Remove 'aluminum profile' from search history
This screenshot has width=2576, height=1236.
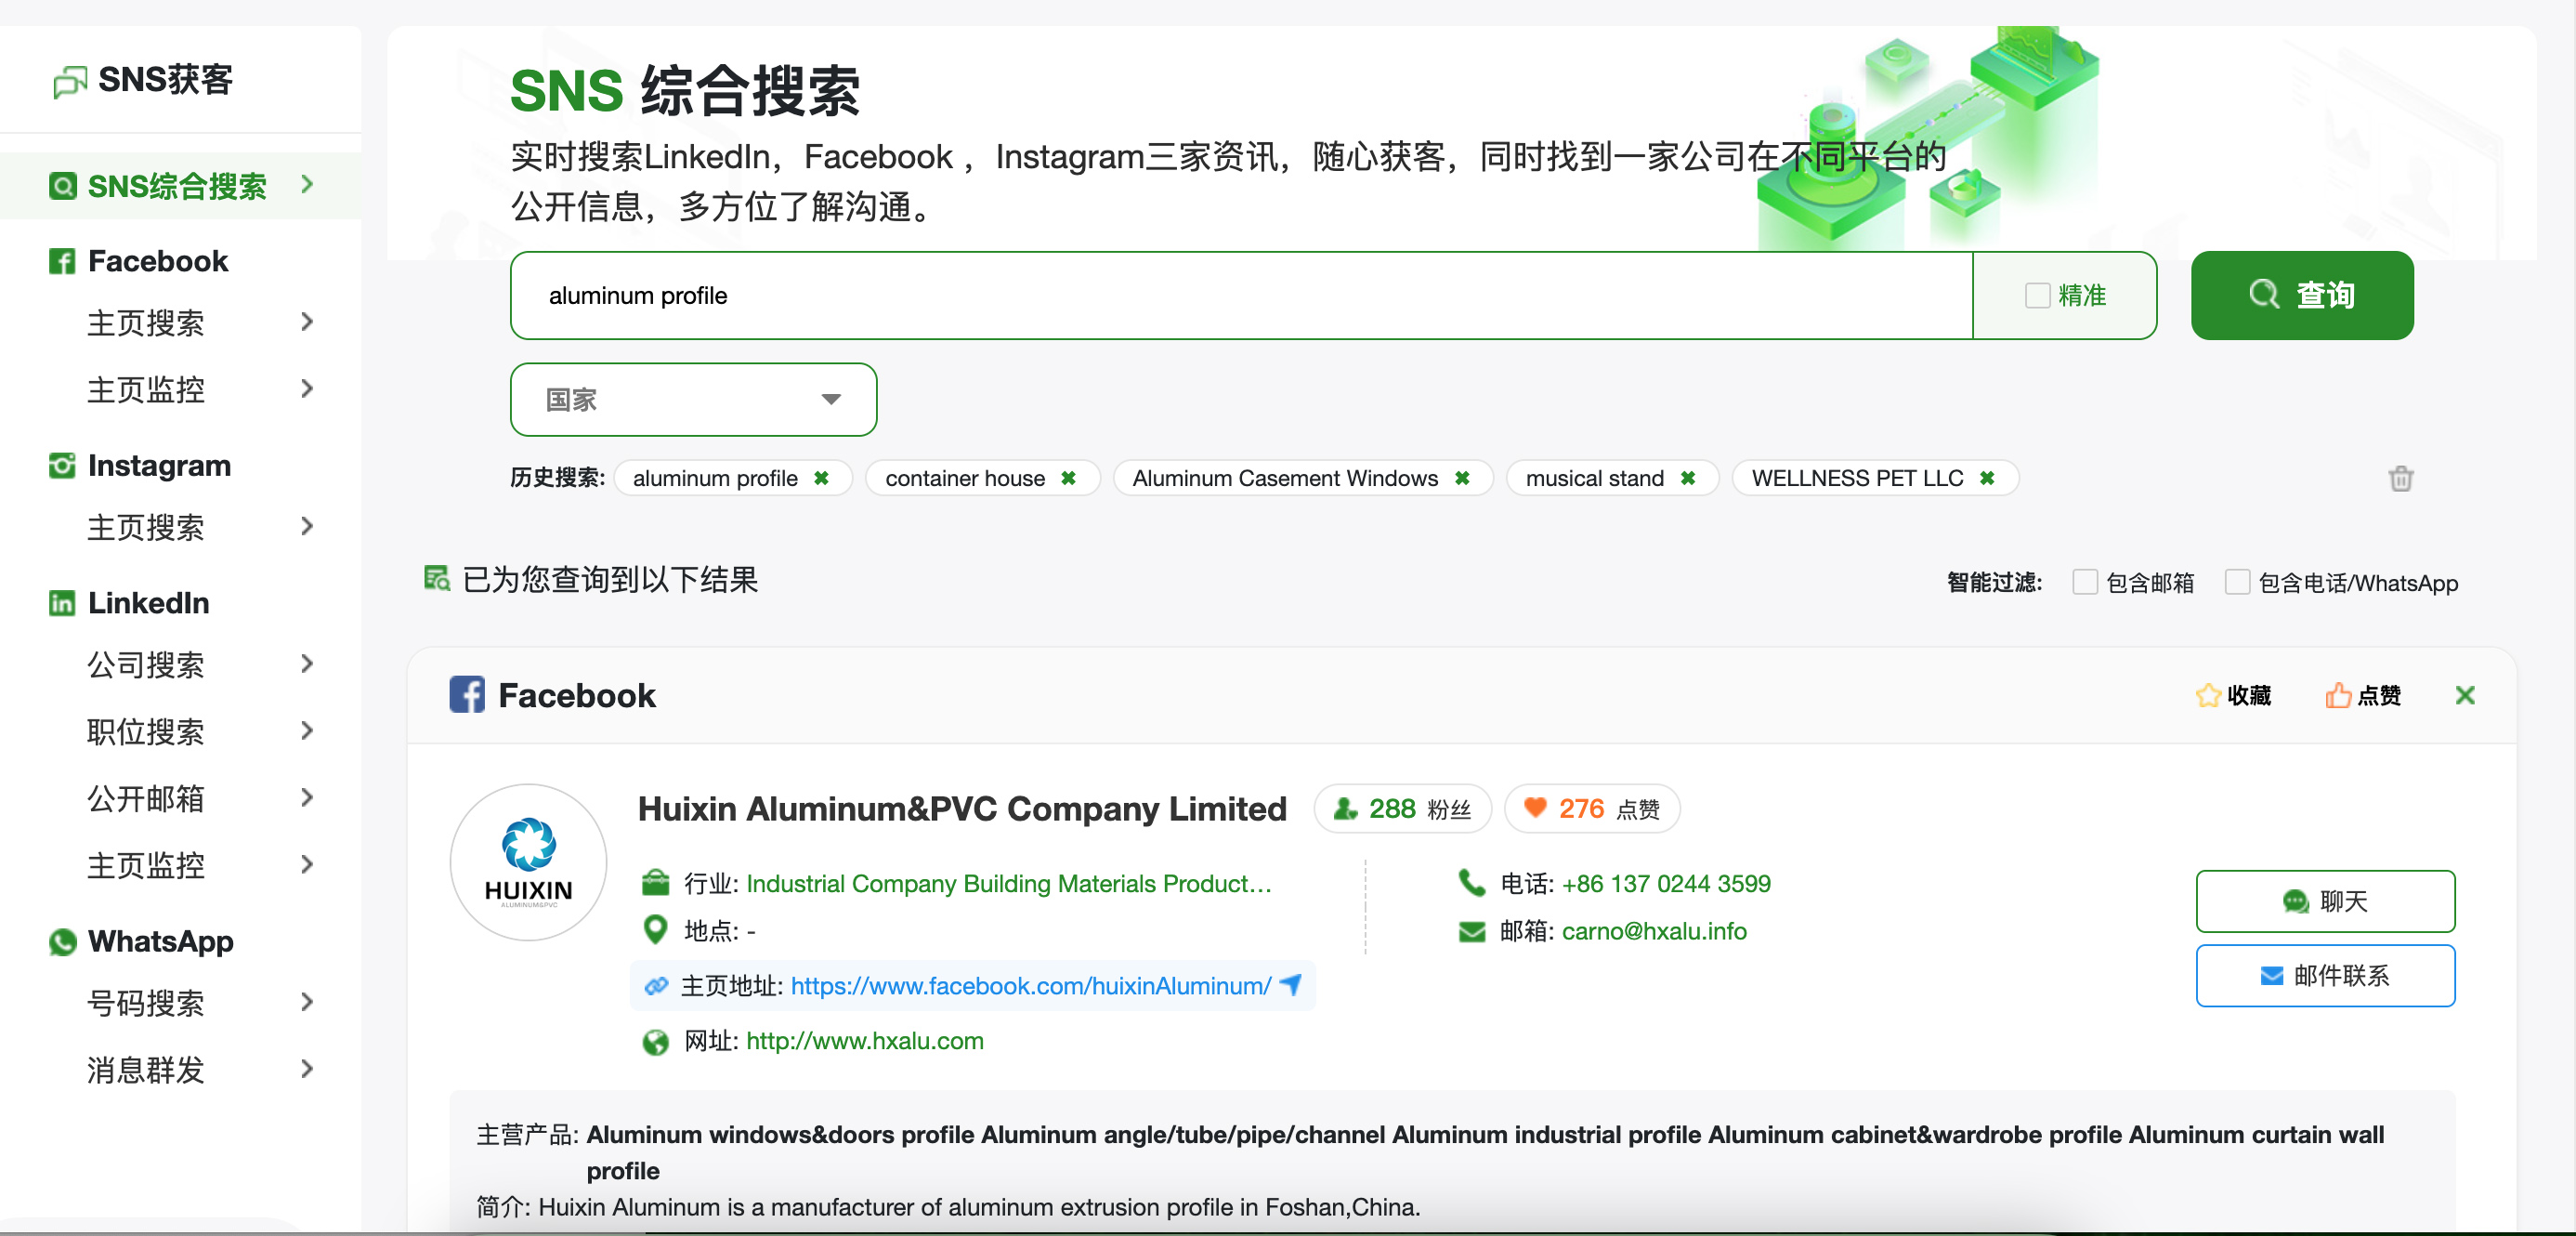(x=821, y=478)
